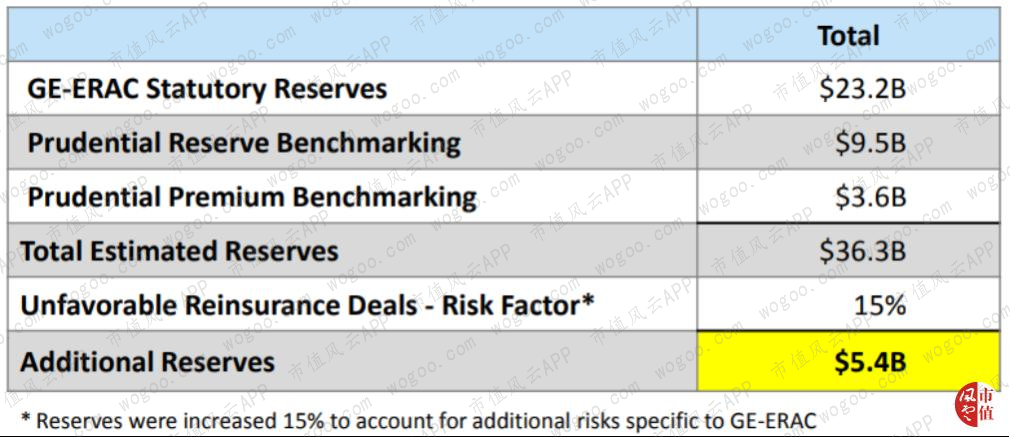1010x437 pixels.
Task: Select the Prudential Premium Benchmarking row label
Action: [252, 197]
